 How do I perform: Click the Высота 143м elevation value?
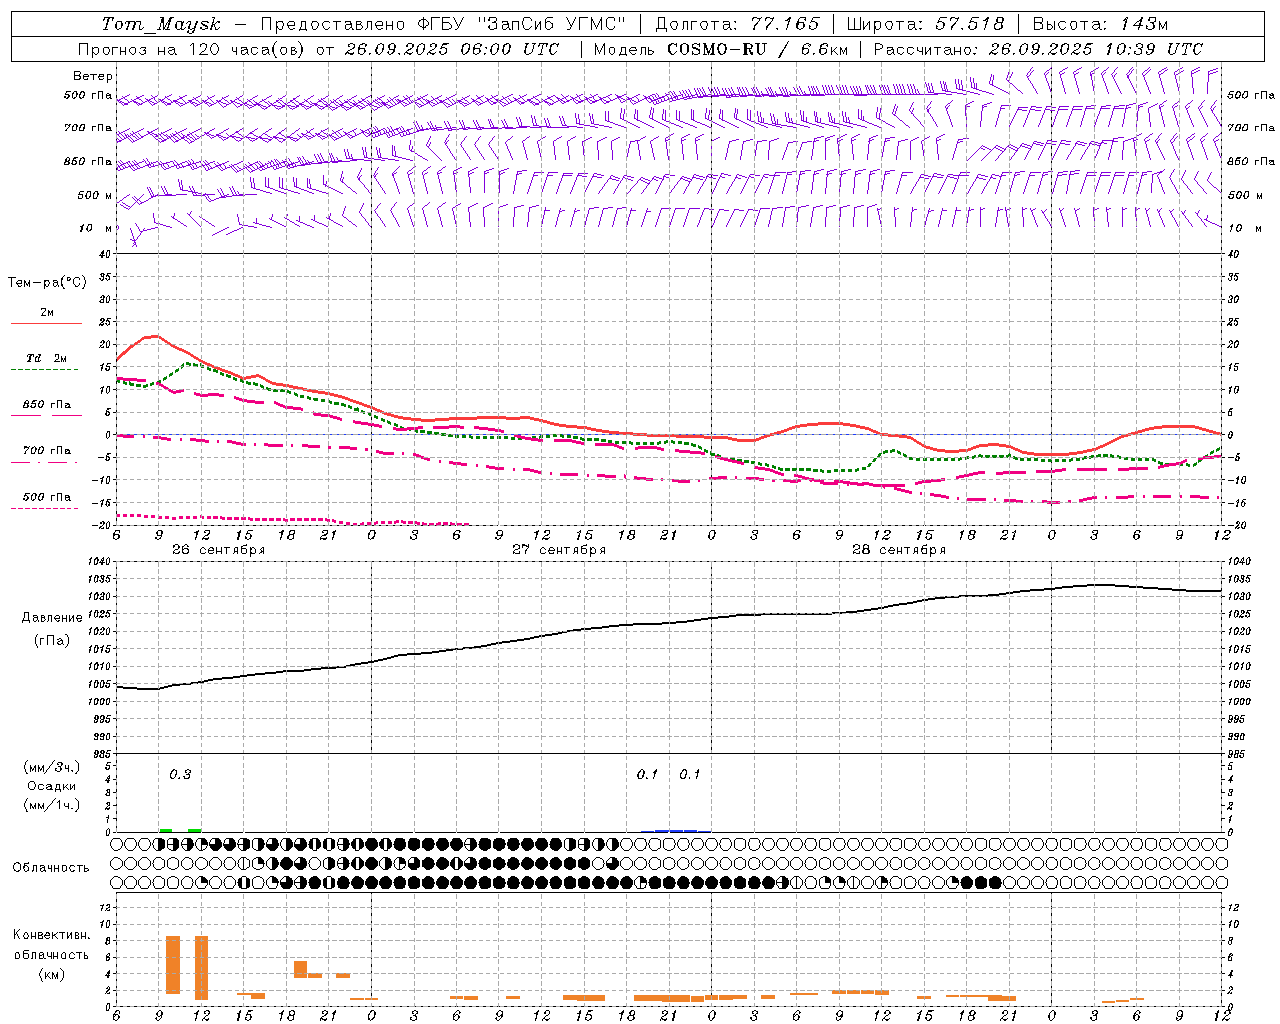[x=1140, y=24]
